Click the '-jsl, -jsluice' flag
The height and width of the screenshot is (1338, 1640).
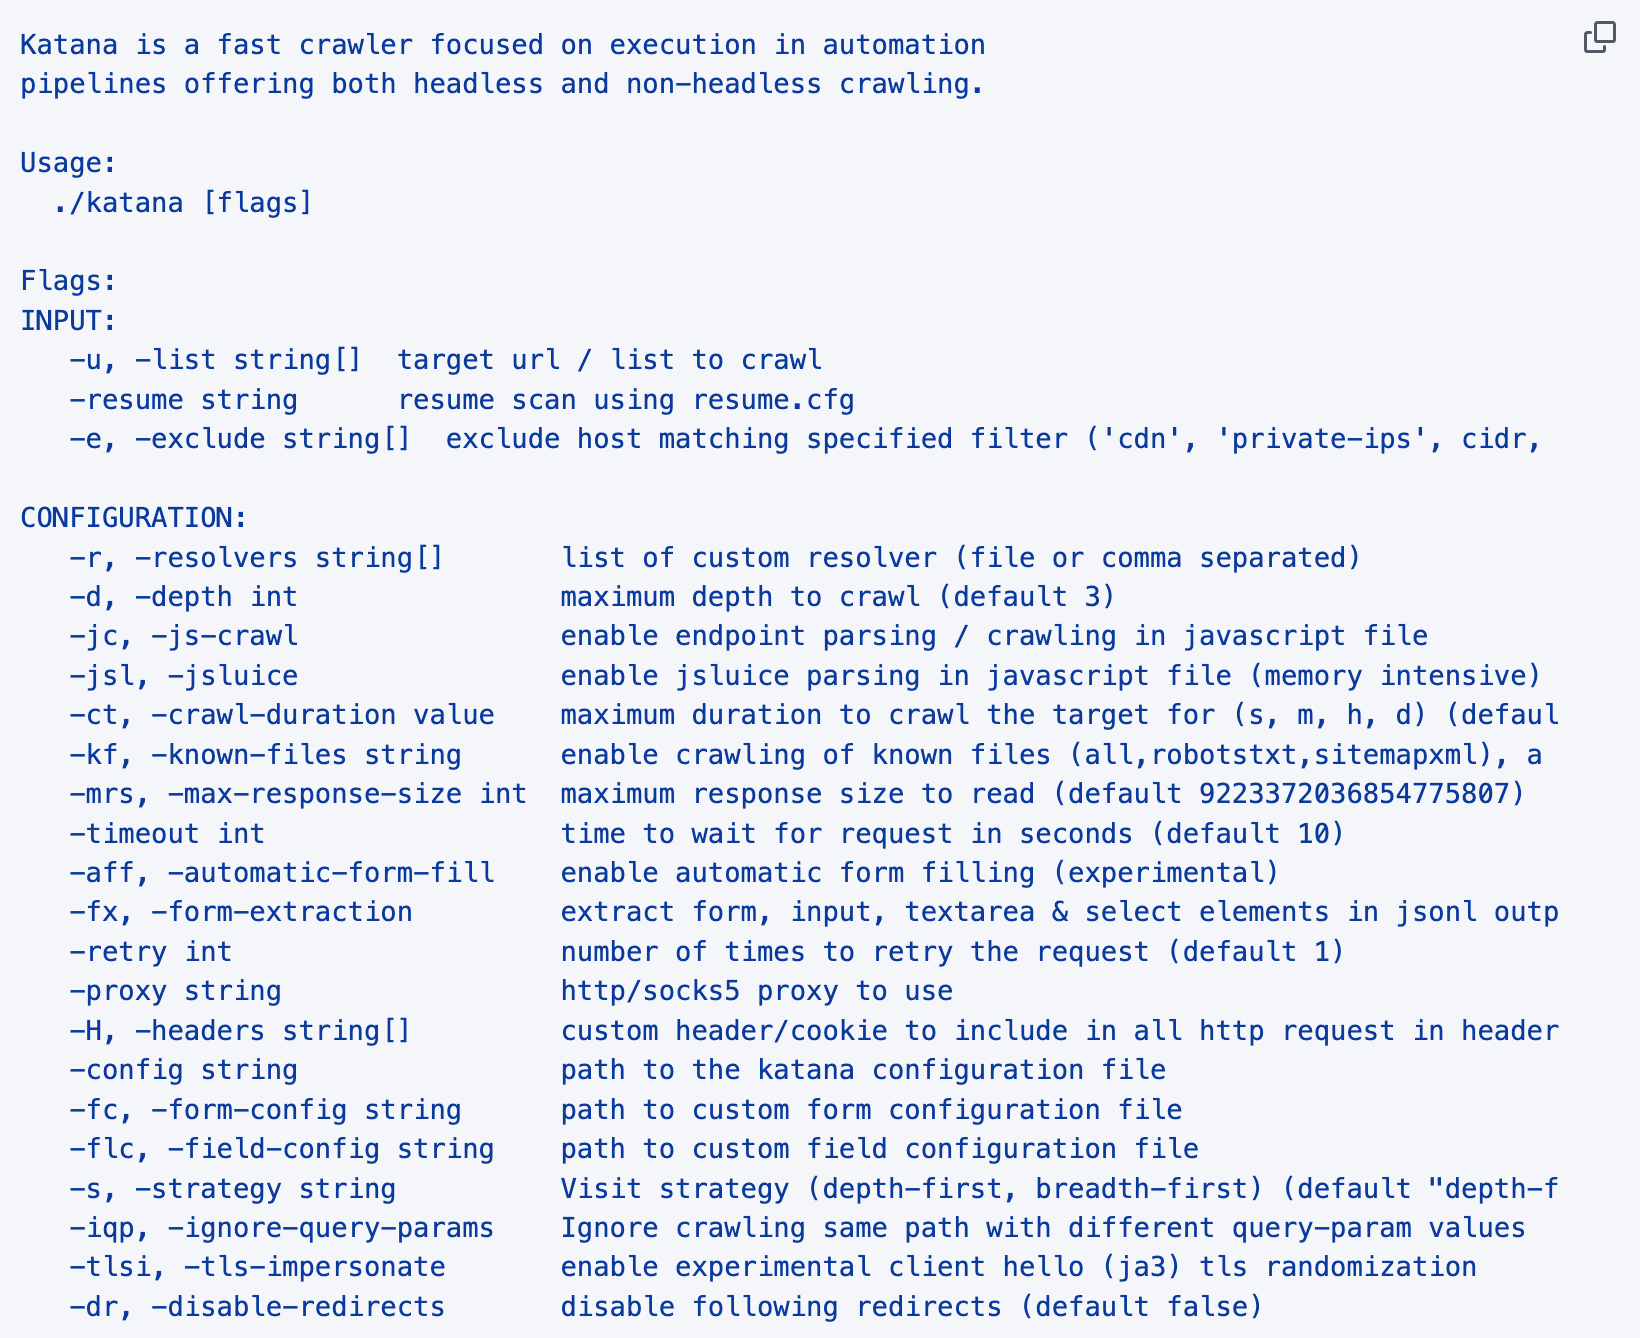(183, 676)
